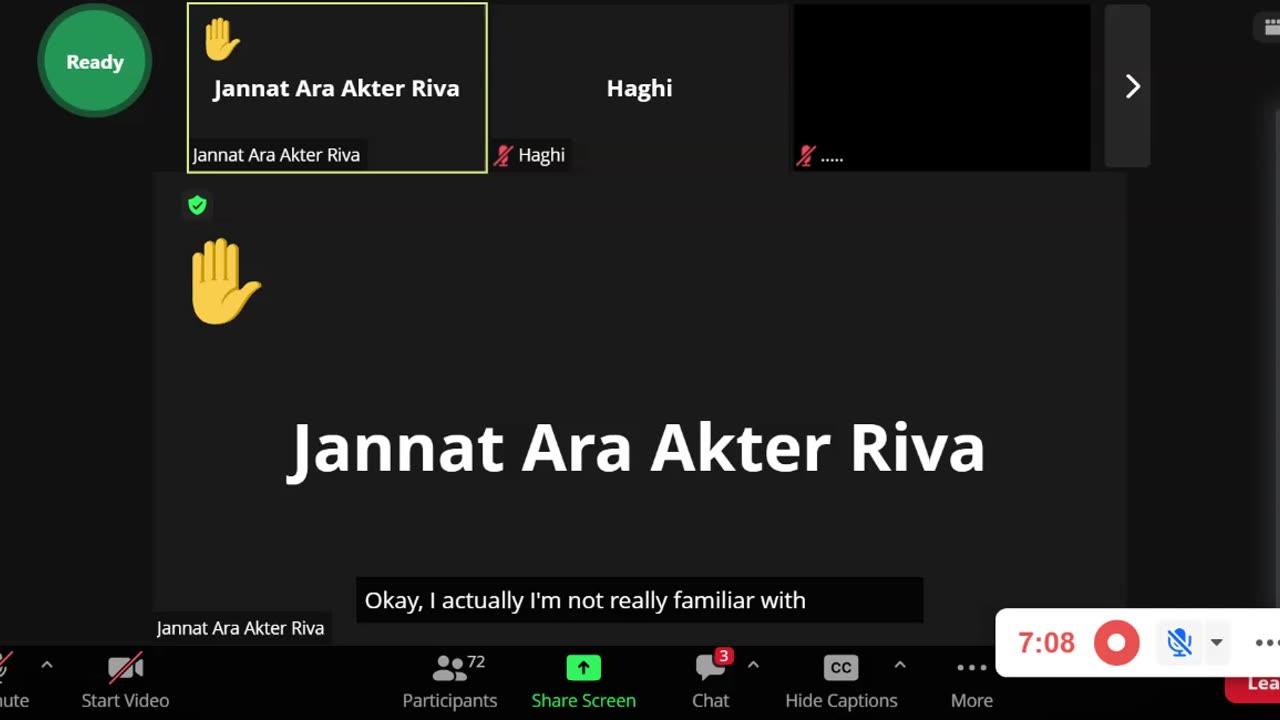Click muted mic icon on dotted-name thumbnail
Image resolution: width=1280 pixels, height=720 pixels.
click(x=806, y=156)
